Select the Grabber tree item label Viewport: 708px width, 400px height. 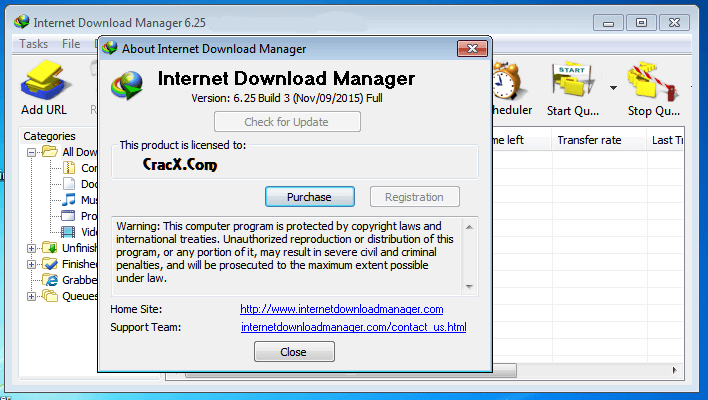coord(79,280)
